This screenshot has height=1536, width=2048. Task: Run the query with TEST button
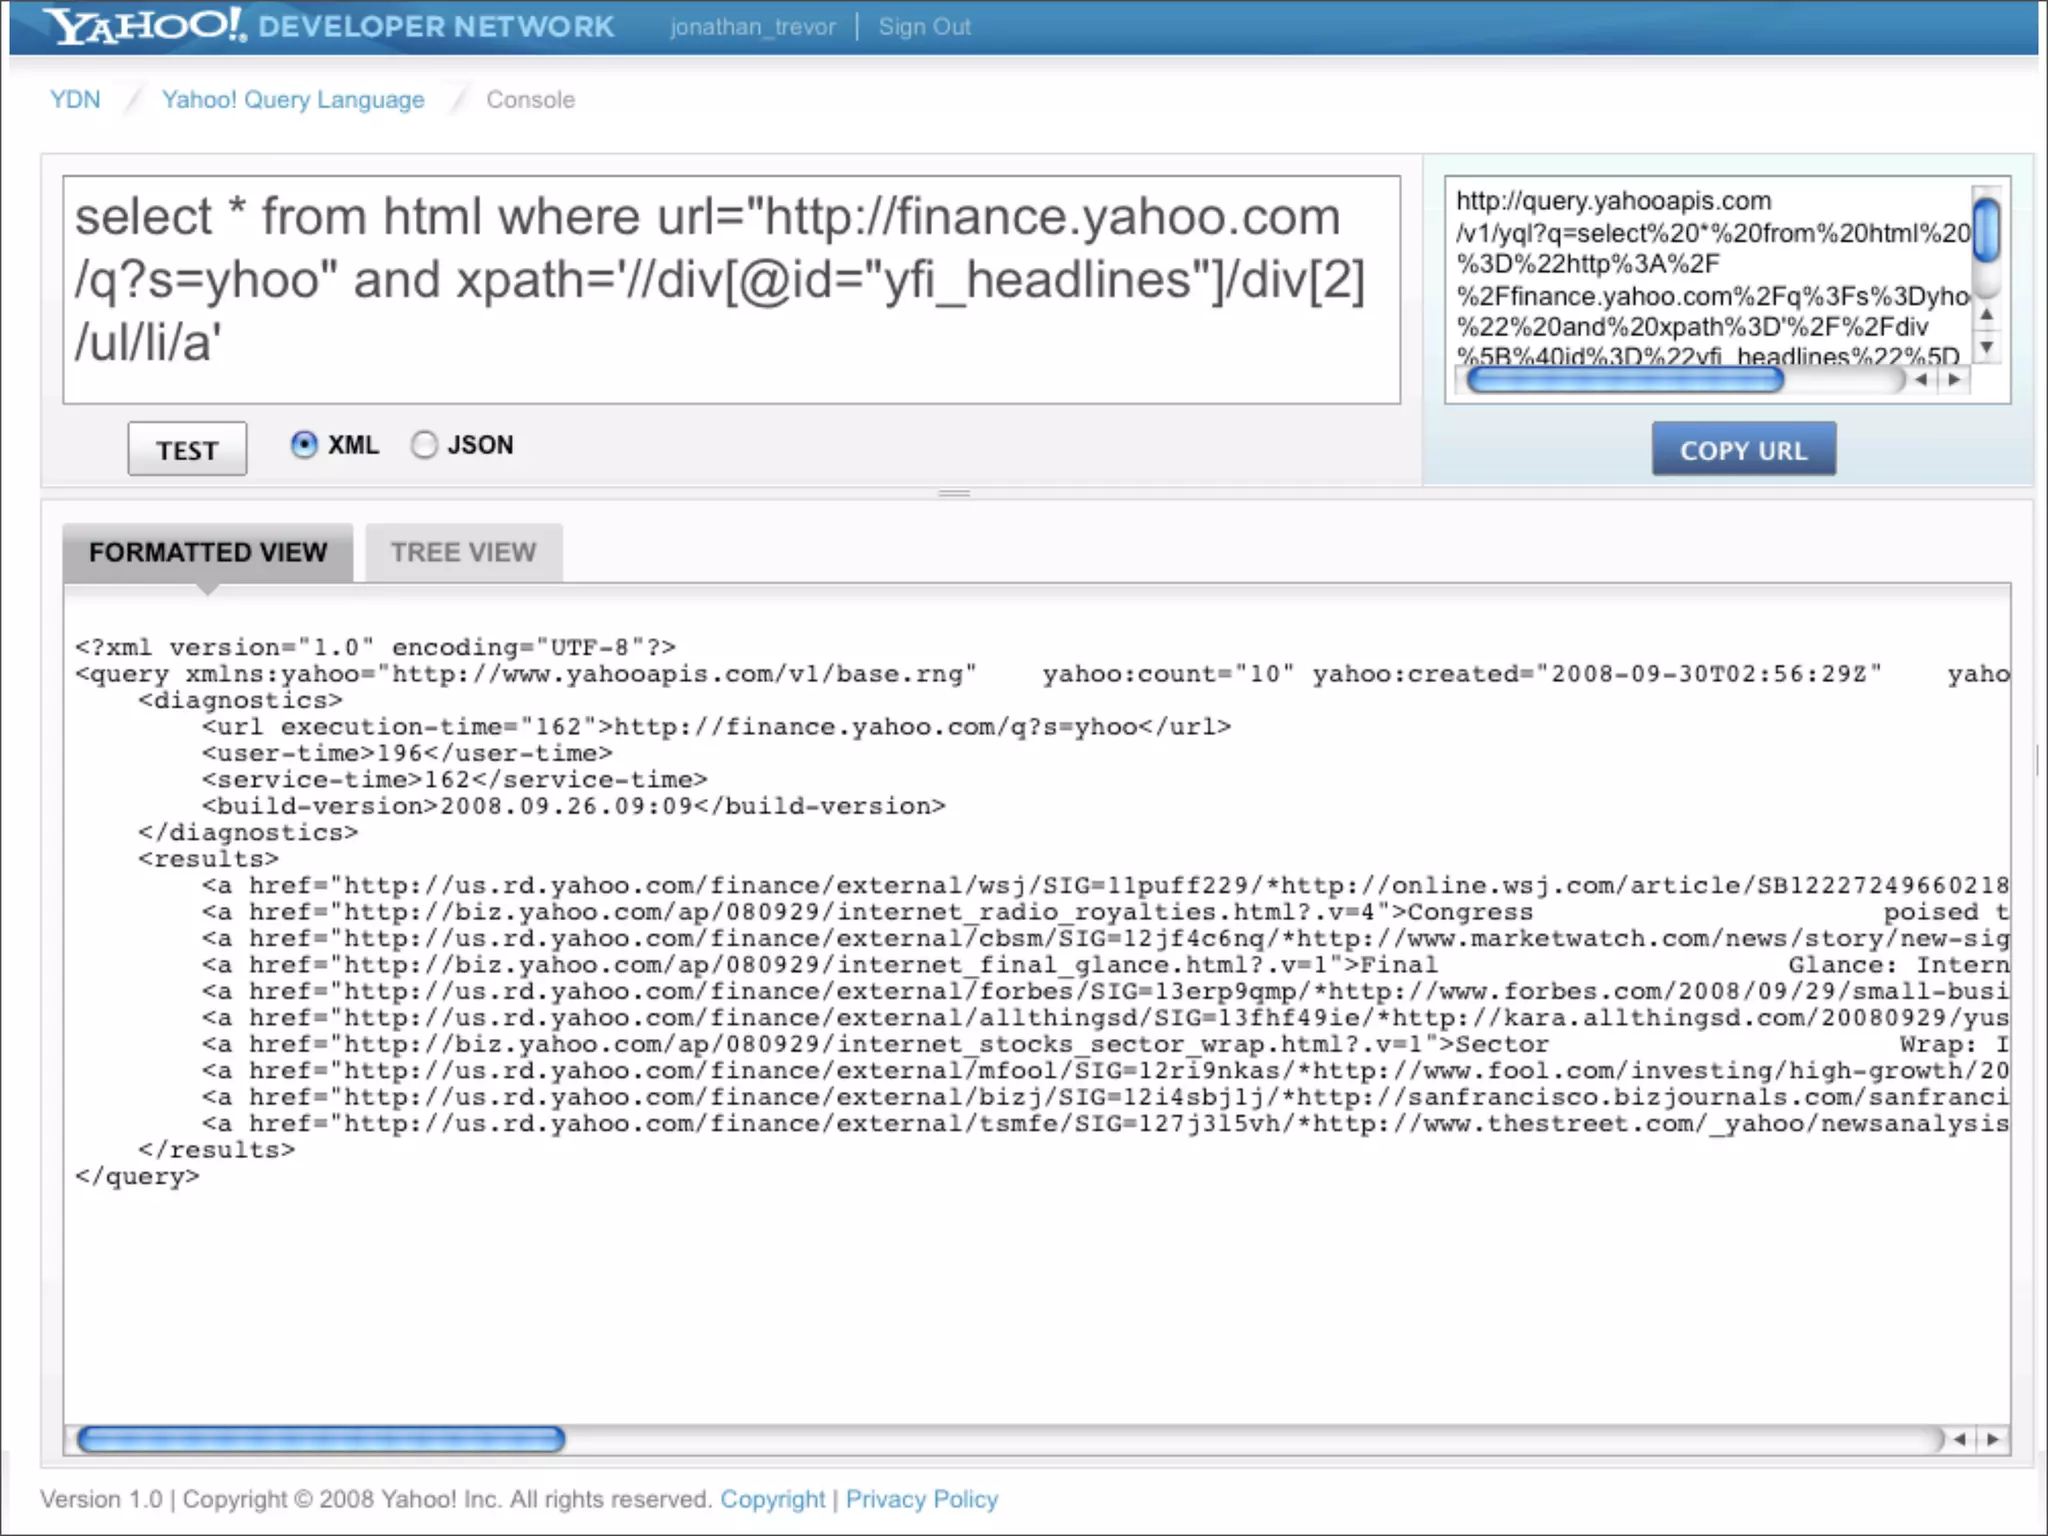coord(187,449)
